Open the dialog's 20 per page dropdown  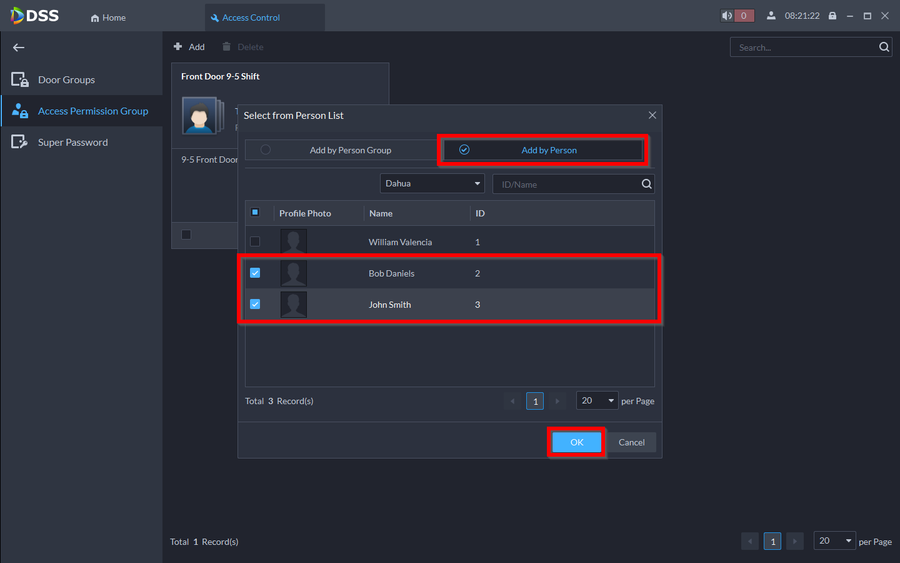(597, 401)
